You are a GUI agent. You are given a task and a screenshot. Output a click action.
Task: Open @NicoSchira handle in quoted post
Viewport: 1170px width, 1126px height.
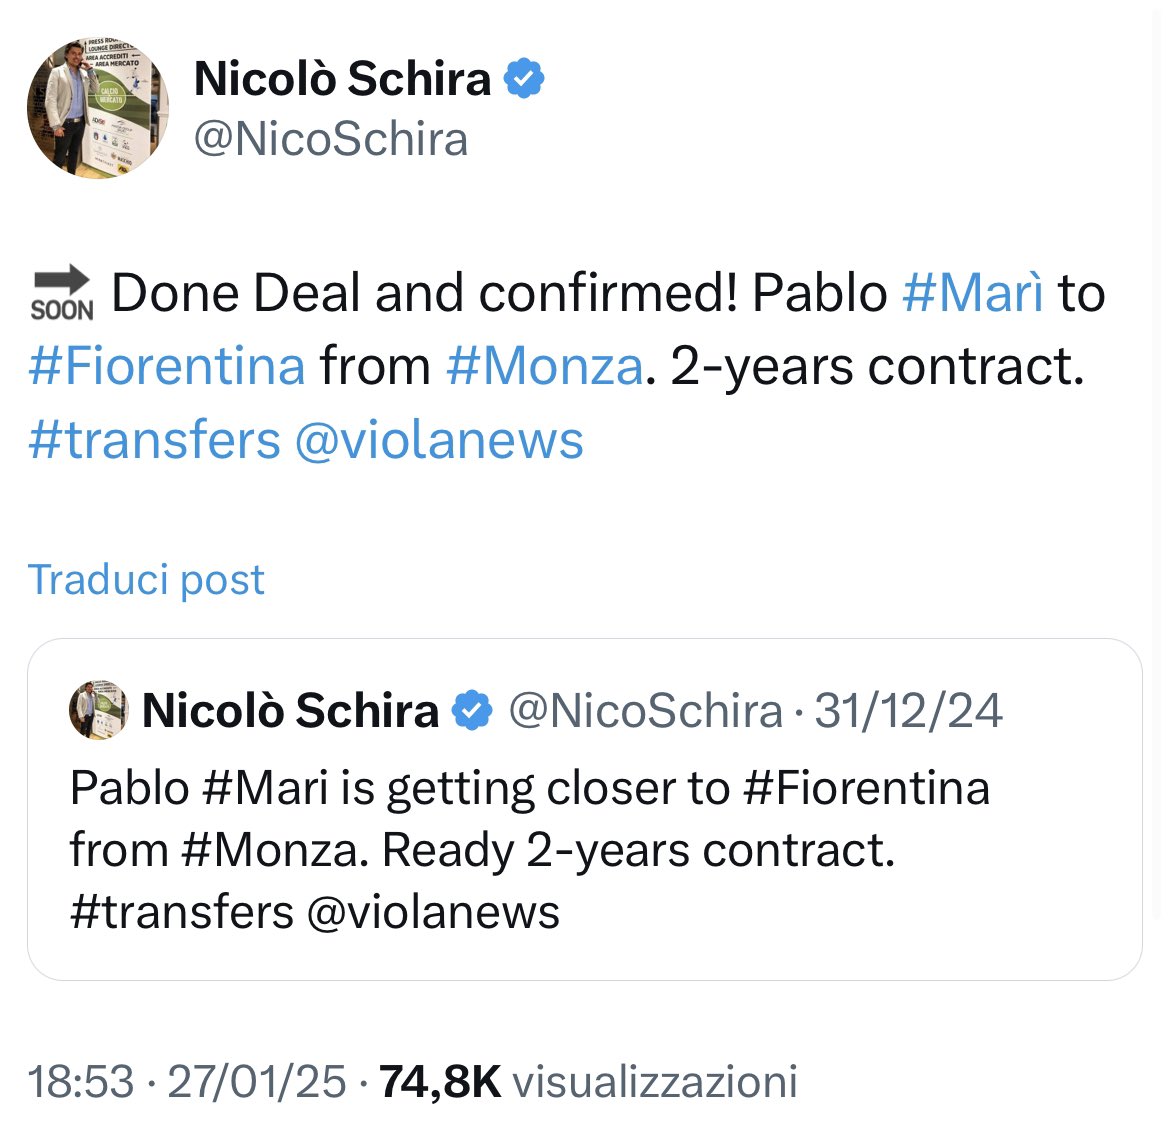[x=645, y=710]
